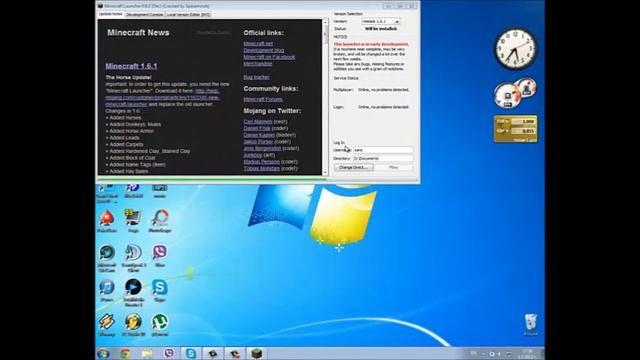Viewport: 640px width, 360px height.
Task: Open the Version selection dropdown
Action: 380,21
